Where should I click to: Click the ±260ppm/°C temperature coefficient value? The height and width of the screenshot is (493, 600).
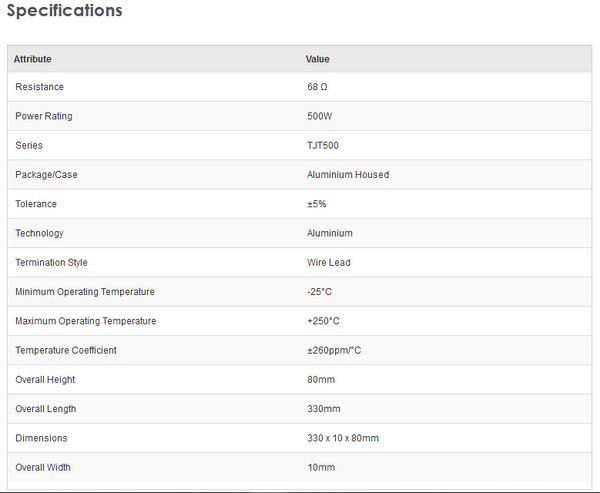point(336,350)
